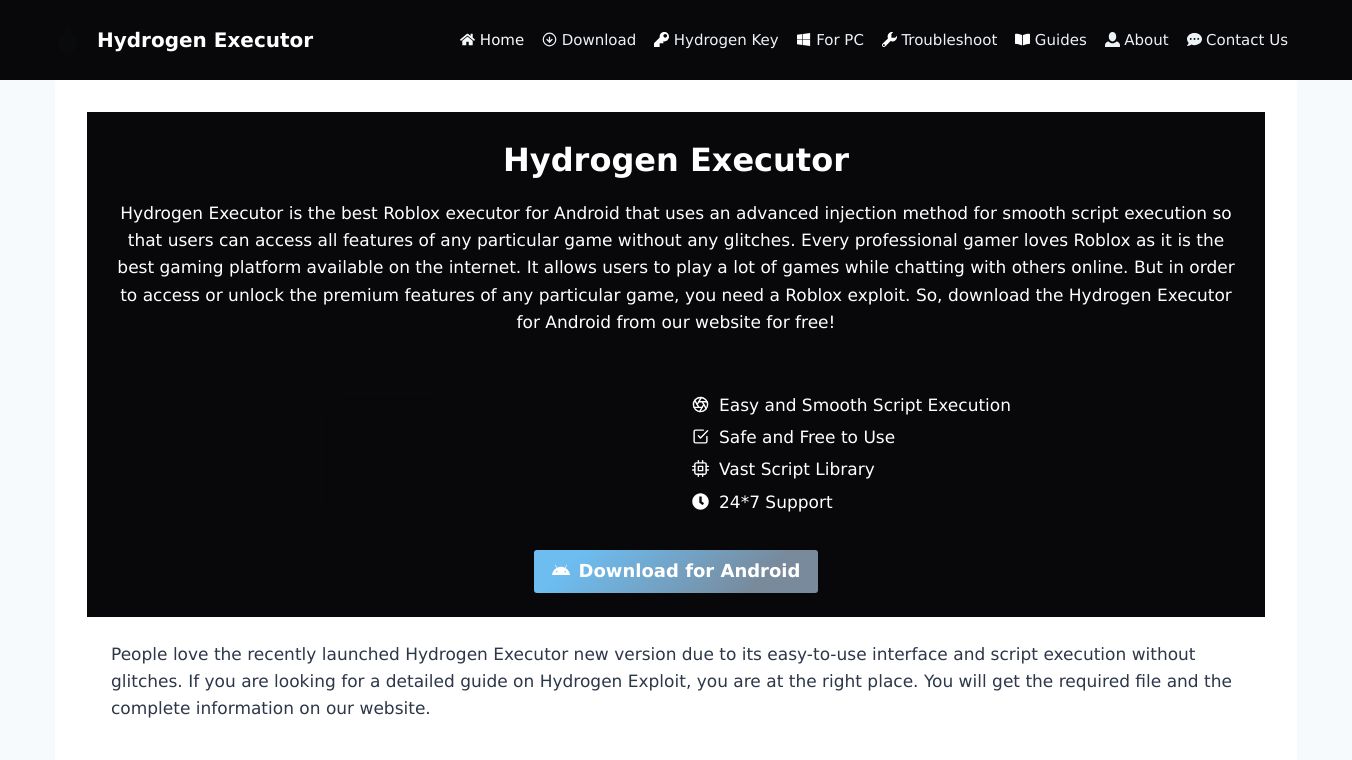1352x760 pixels.
Task: Click the chat bubble icon beside Contact Us
Action: point(1194,40)
